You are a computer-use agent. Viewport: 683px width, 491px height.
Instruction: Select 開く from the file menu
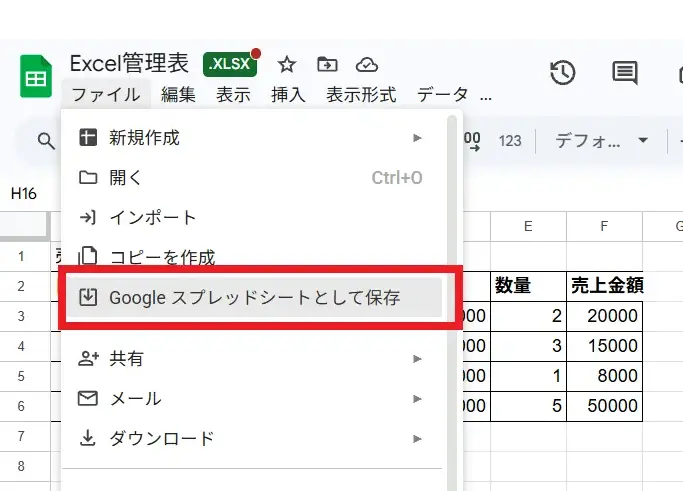[x=254, y=178]
